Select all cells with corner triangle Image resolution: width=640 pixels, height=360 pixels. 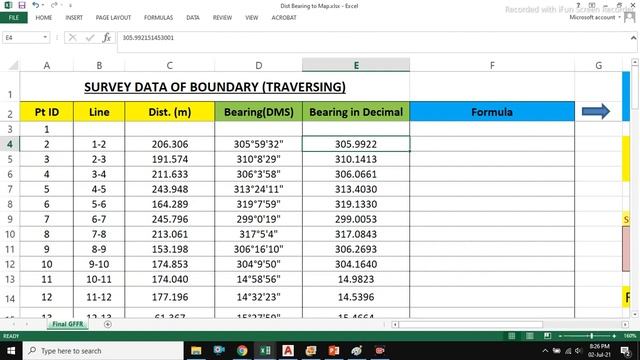[x=13, y=65]
